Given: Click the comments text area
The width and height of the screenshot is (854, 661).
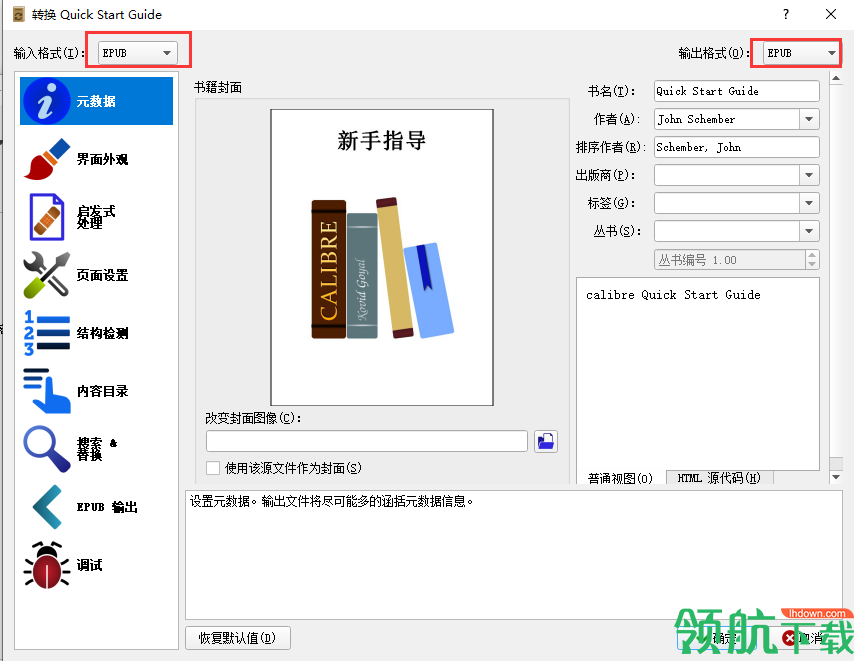Looking at the screenshot, I should [x=698, y=374].
